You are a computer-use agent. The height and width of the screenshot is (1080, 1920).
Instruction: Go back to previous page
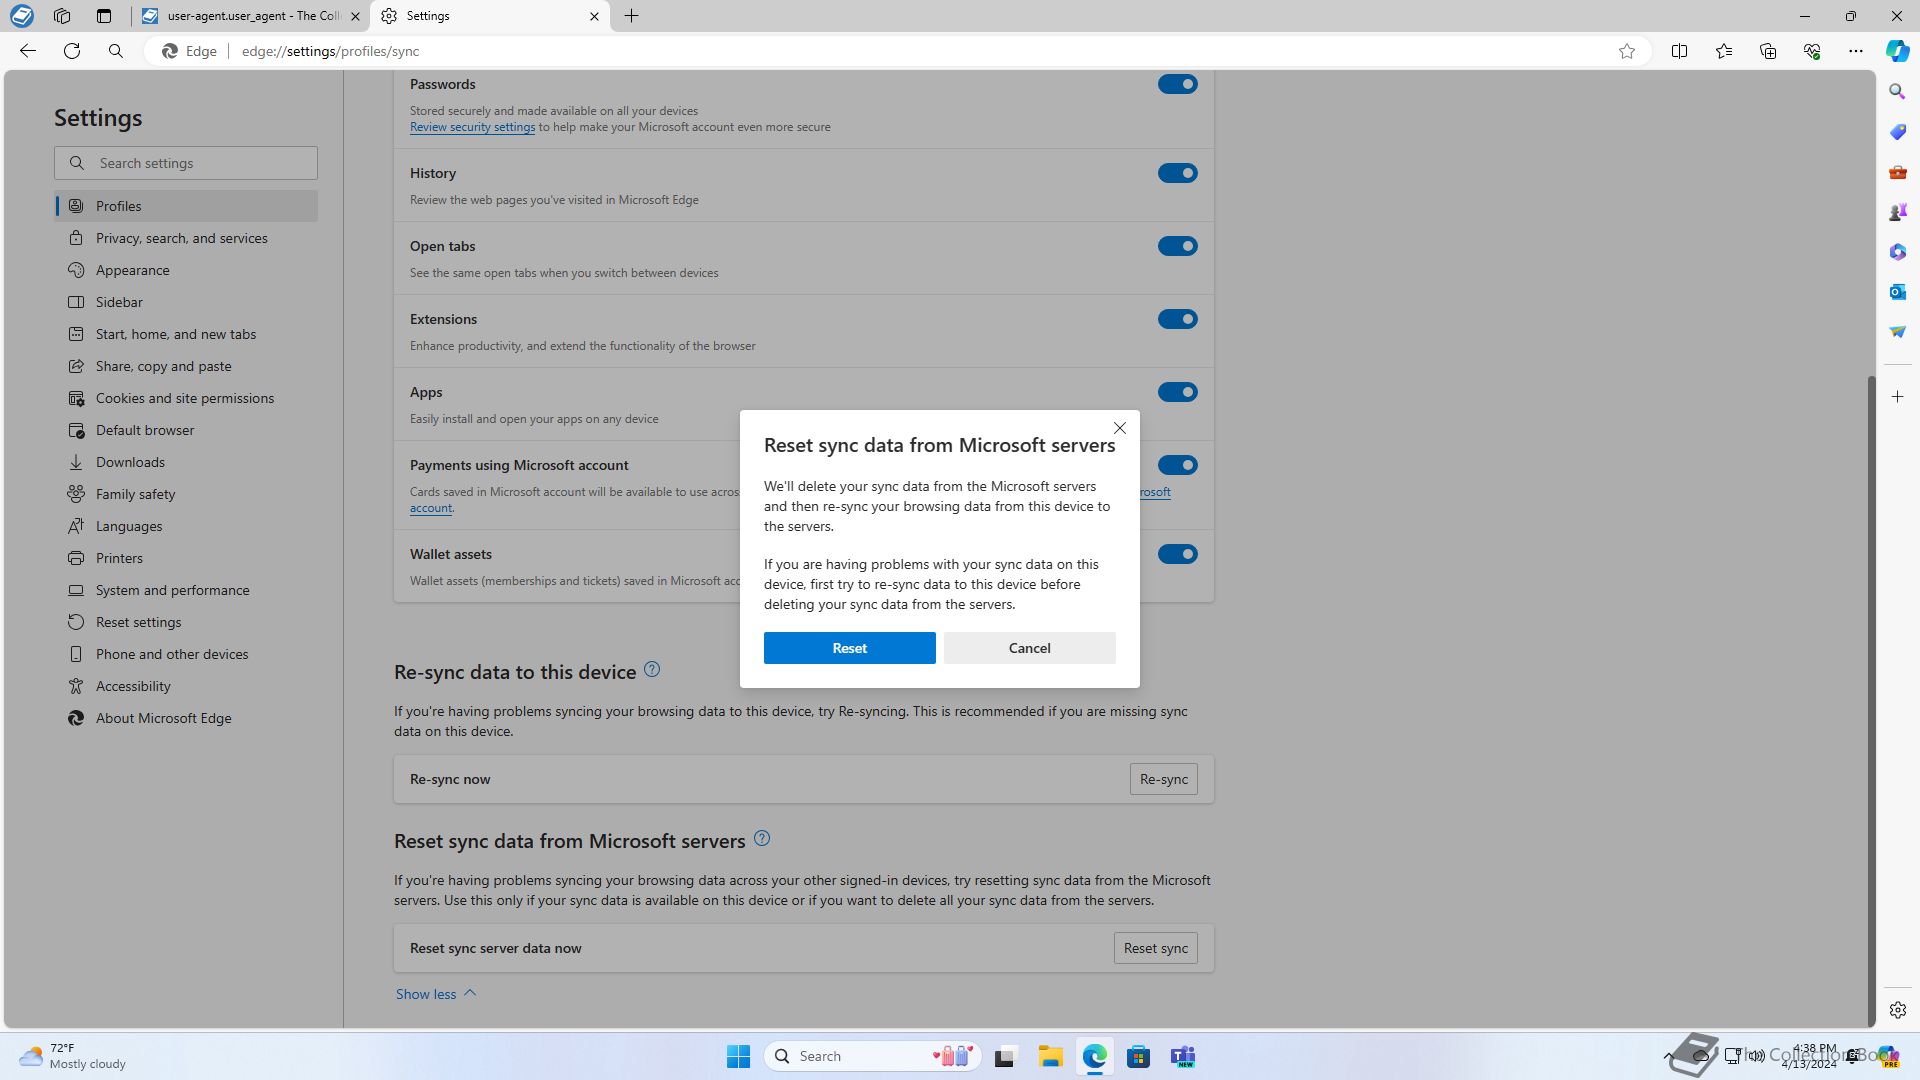coord(28,51)
